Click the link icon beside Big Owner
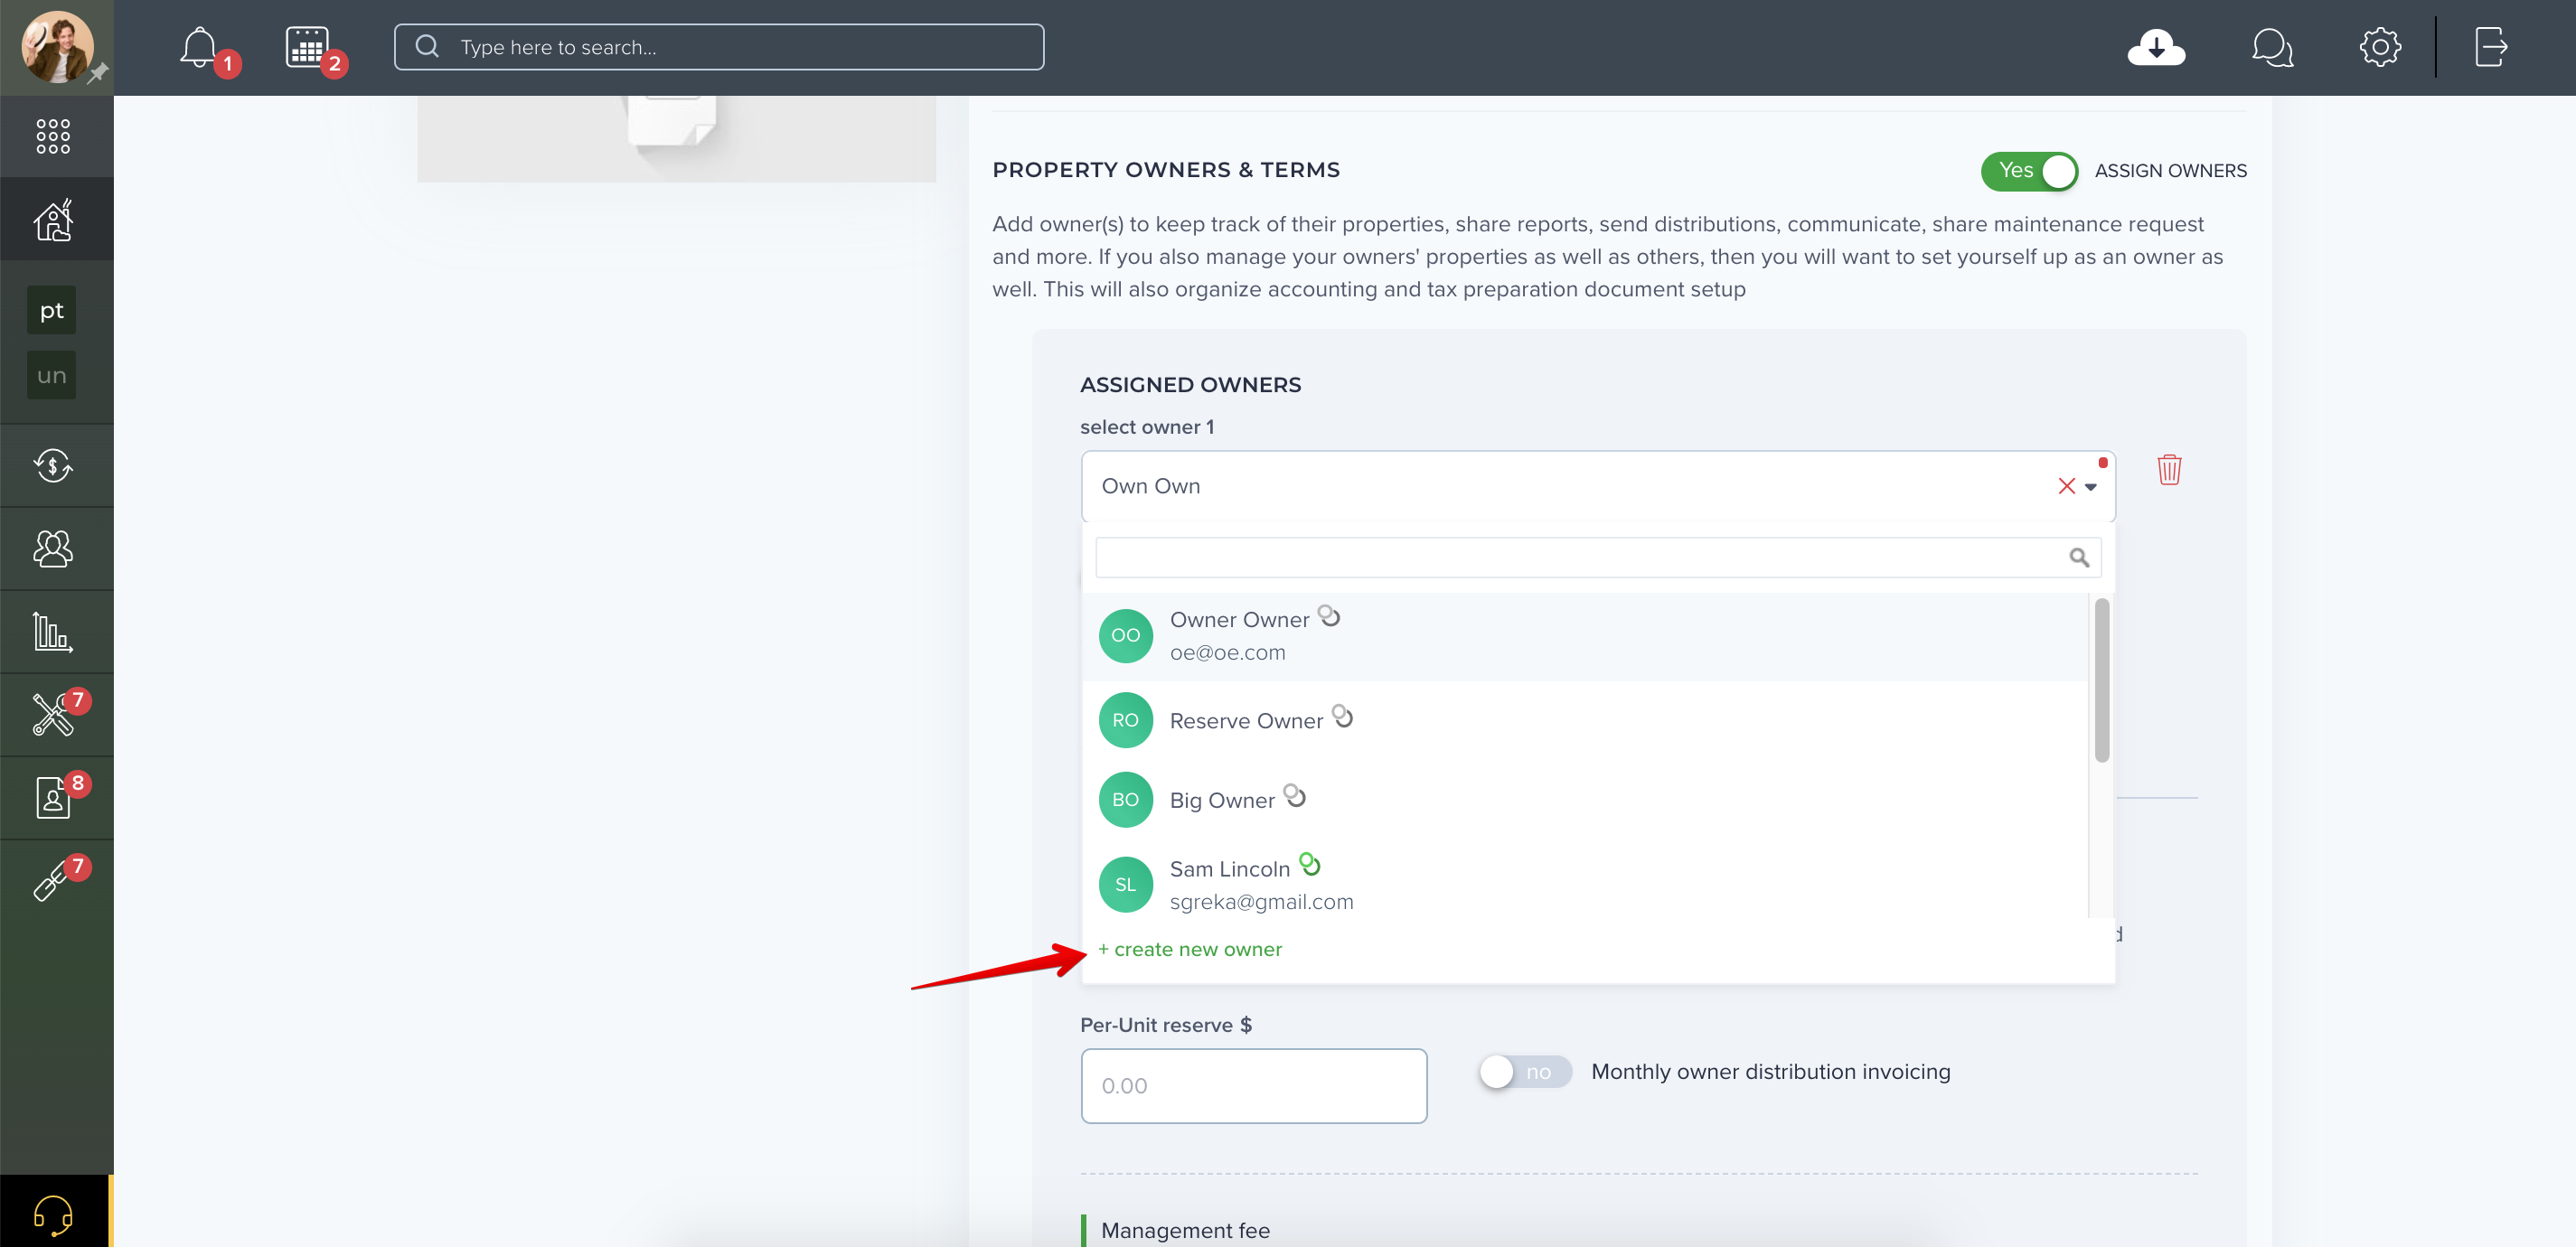The width and height of the screenshot is (2576, 1247). coord(1295,795)
